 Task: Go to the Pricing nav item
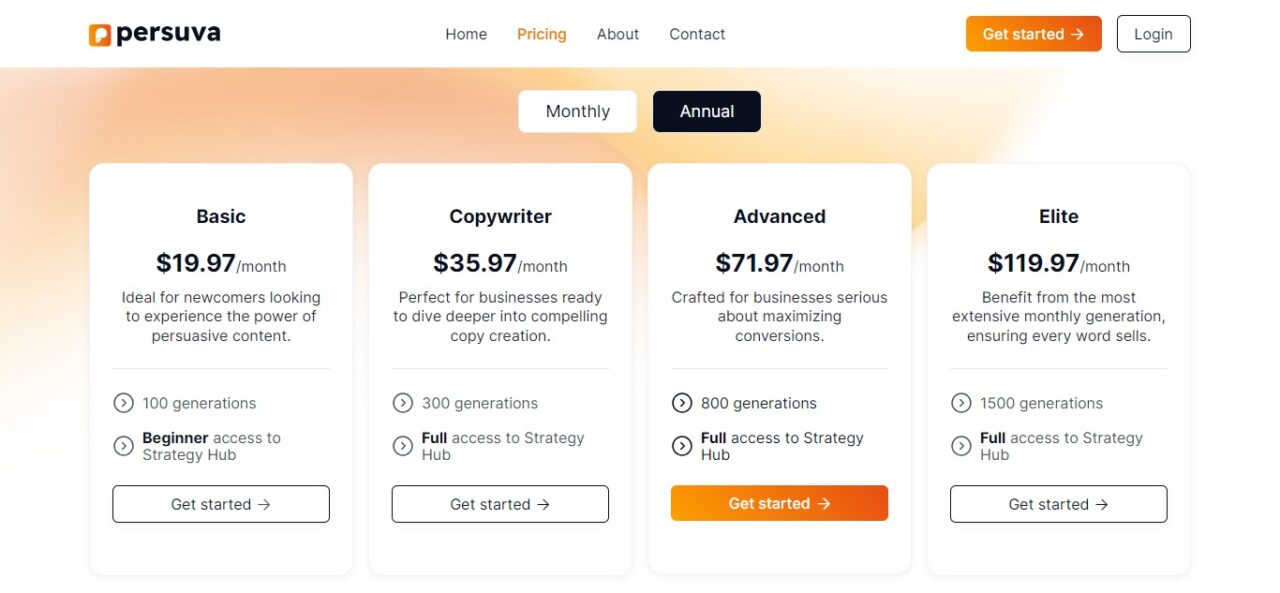[542, 34]
